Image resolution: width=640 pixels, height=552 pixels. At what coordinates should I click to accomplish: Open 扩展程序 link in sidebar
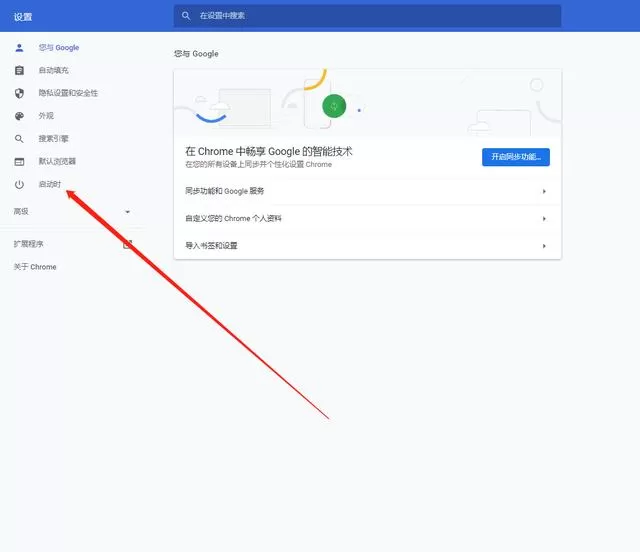29,244
